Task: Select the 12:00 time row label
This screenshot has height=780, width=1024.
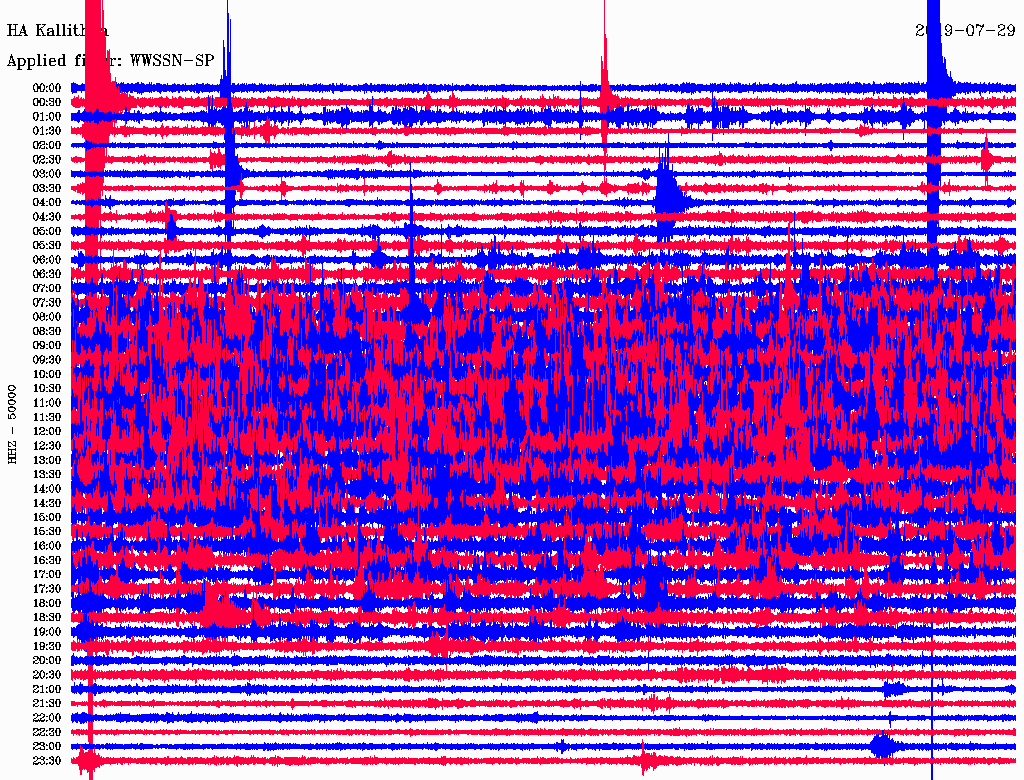Action: point(47,431)
